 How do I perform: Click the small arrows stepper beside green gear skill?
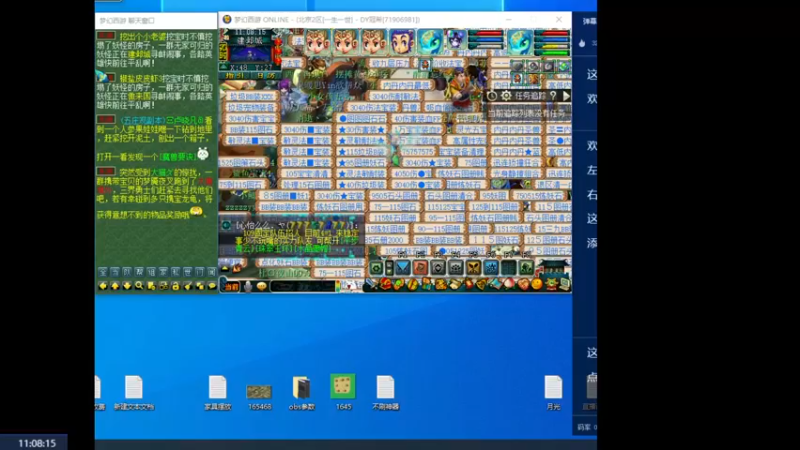(389, 268)
